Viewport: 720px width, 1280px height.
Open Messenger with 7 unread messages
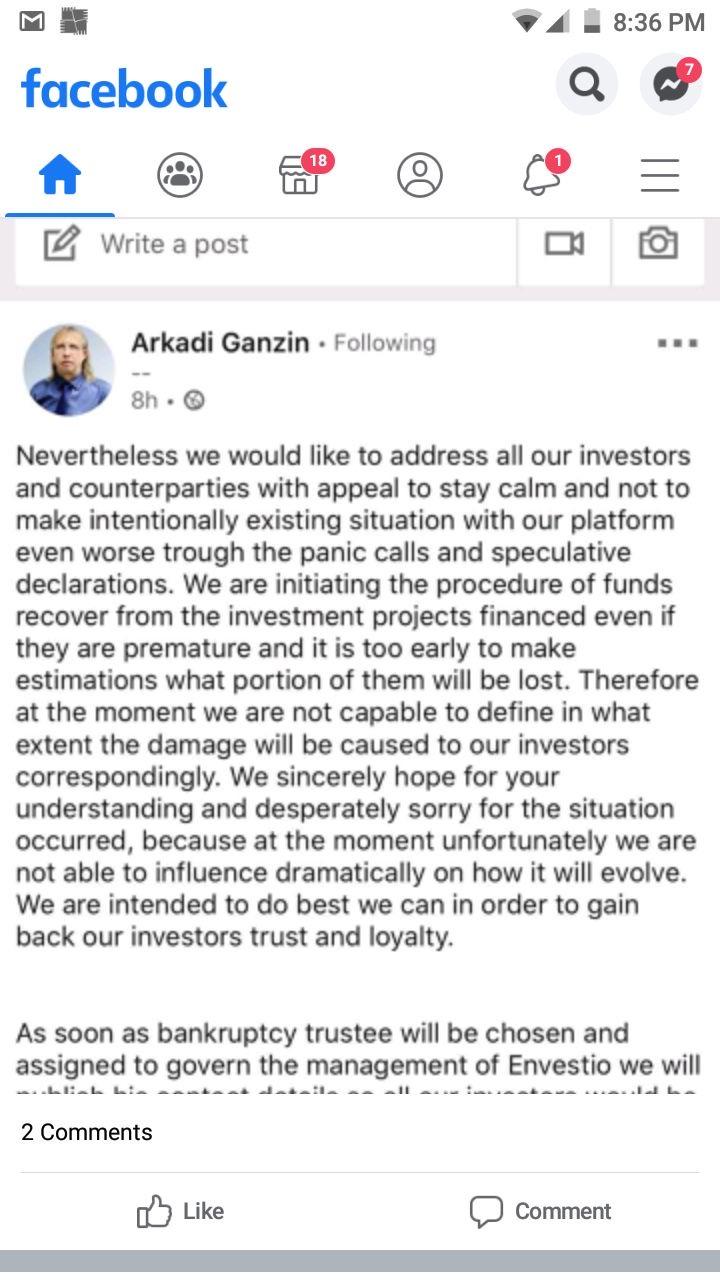pyautogui.click(x=671, y=85)
